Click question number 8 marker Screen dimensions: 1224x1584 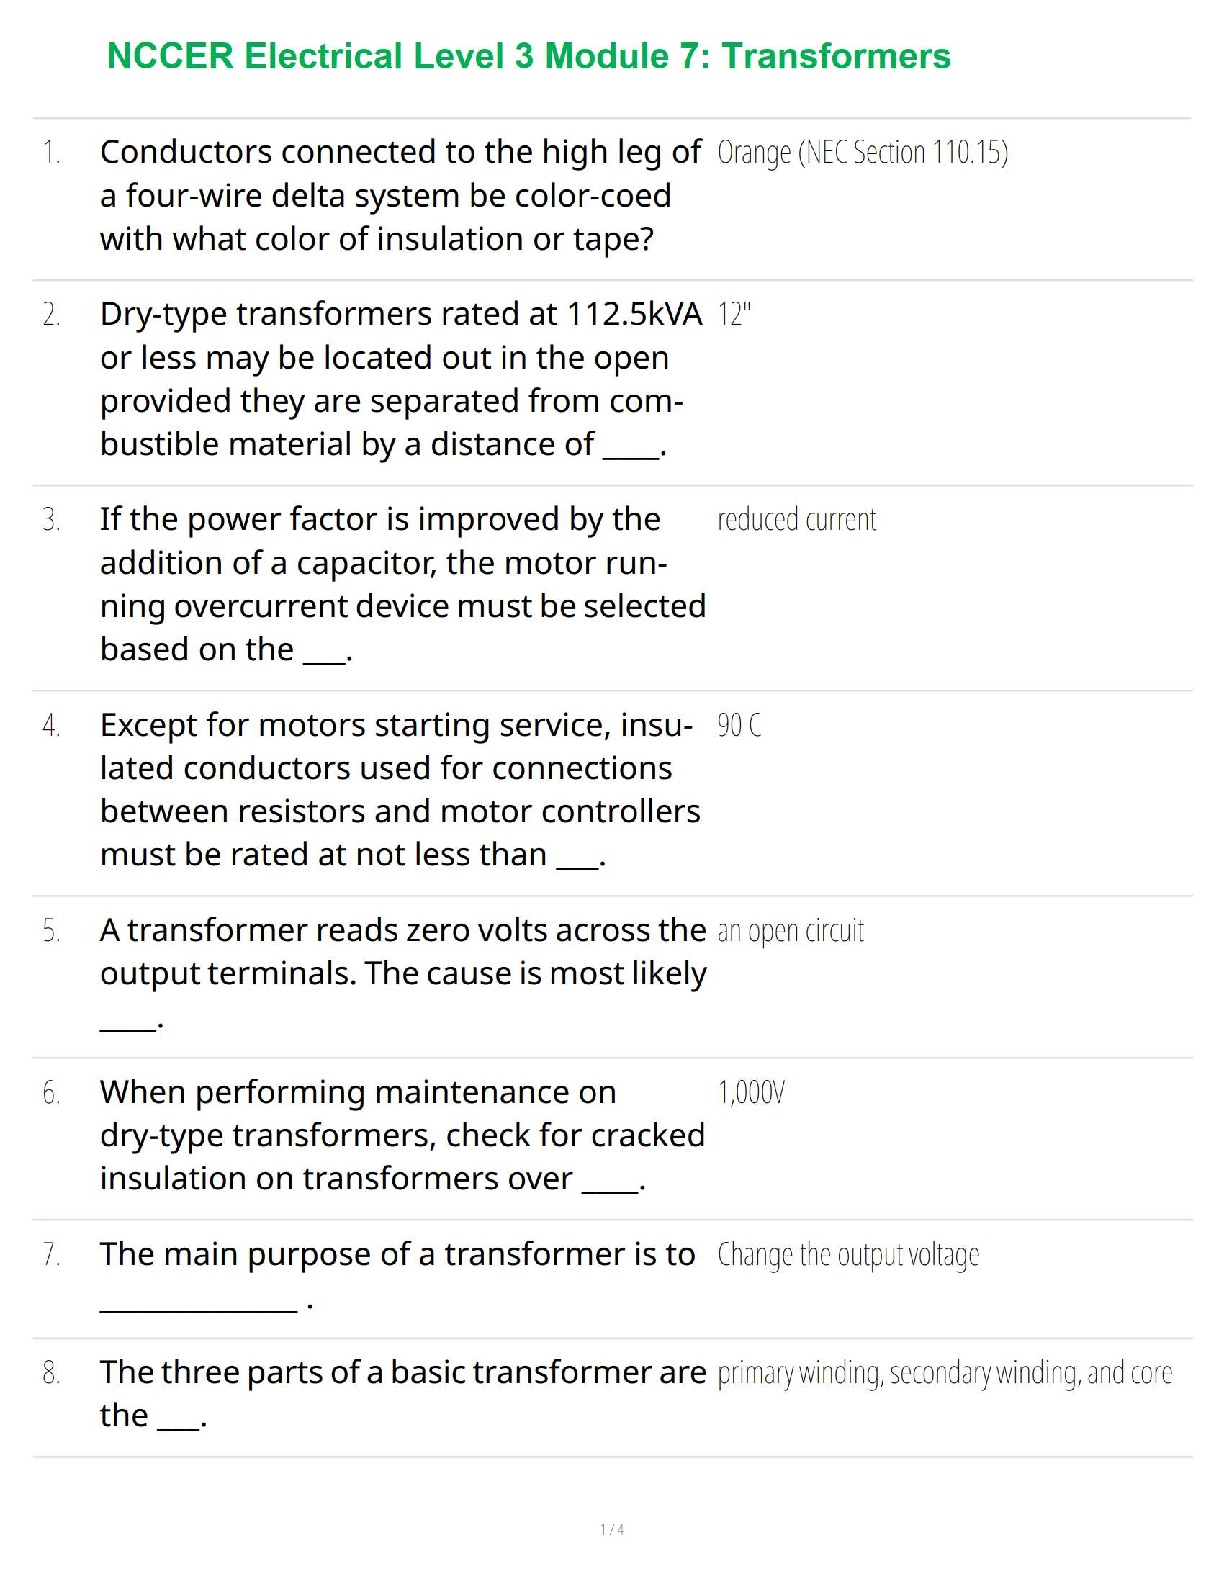point(51,1373)
